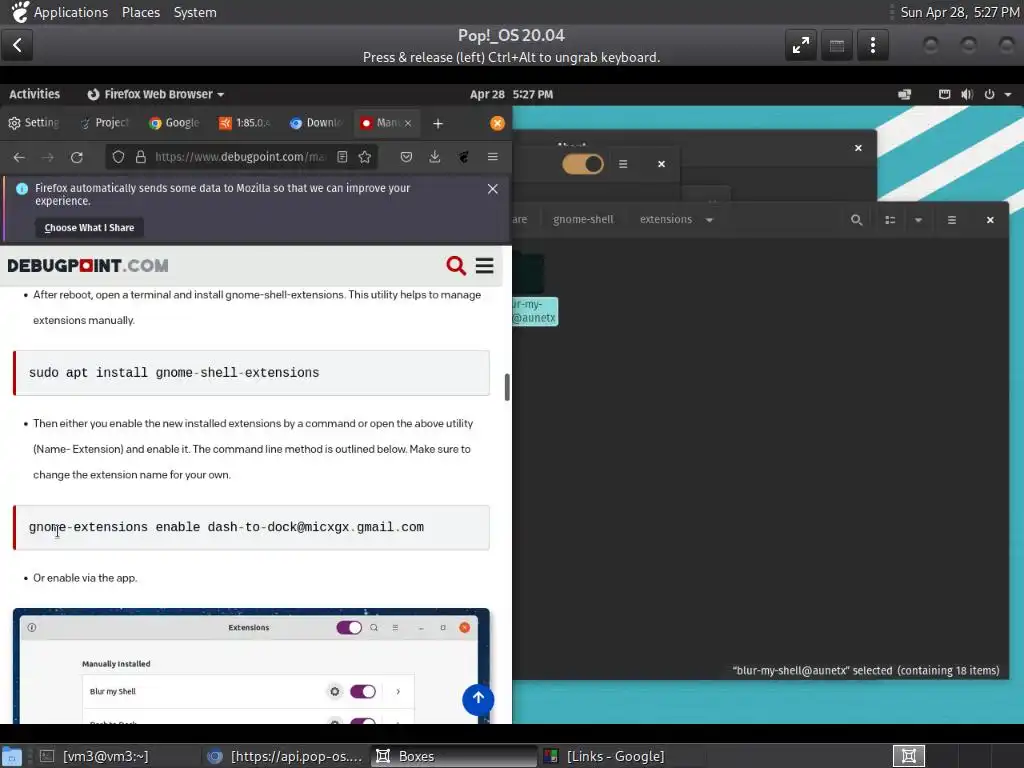Close the active Manual tab

(408, 123)
